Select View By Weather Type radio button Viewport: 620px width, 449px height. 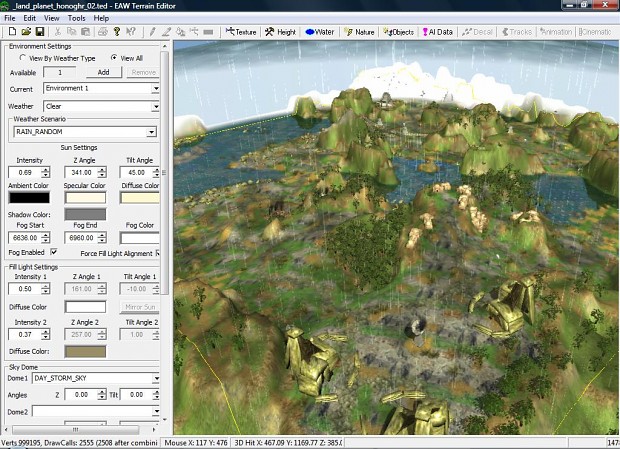pyautogui.click(x=23, y=58)
